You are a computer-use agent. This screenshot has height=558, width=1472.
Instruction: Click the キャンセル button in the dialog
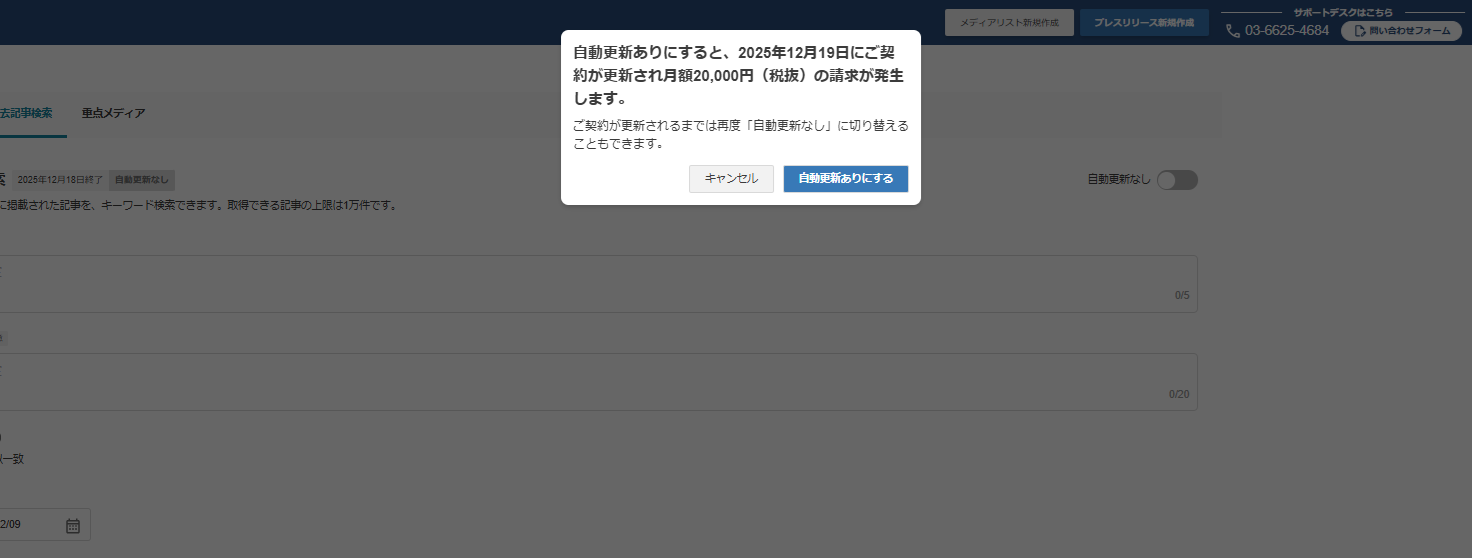tap(731, 179)
